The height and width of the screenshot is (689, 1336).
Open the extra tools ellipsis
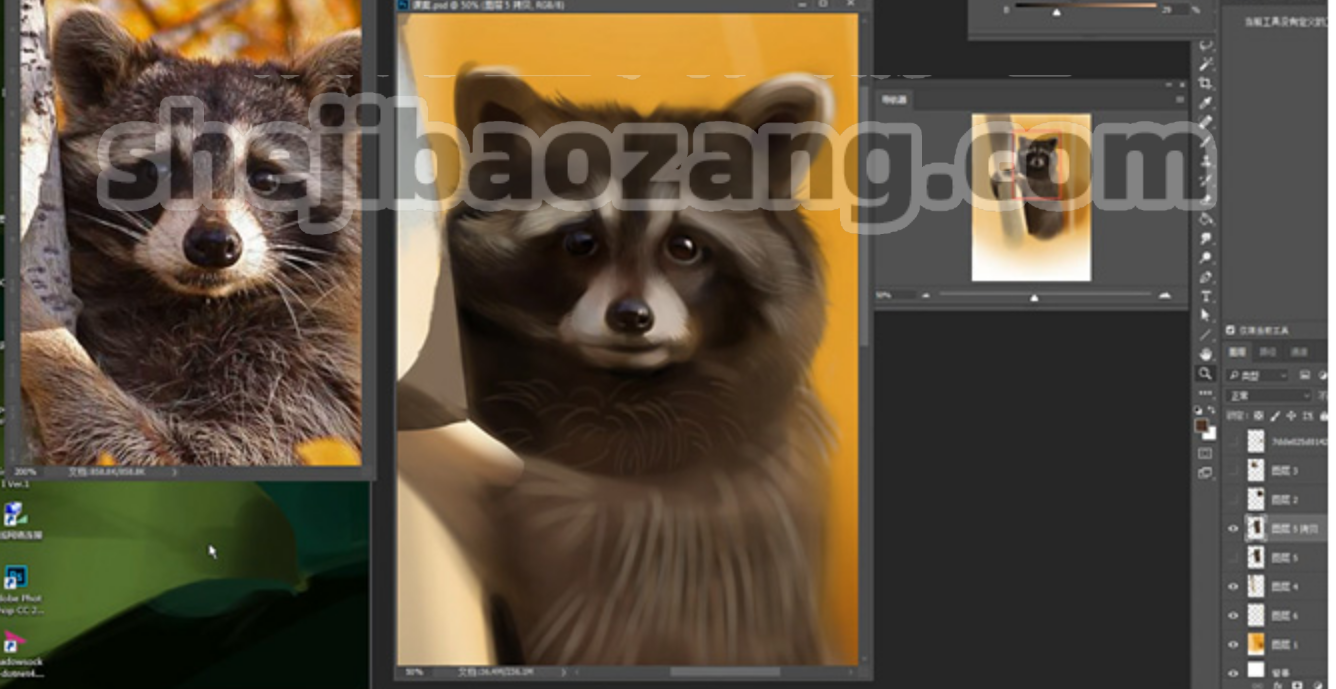[1206, 392]
